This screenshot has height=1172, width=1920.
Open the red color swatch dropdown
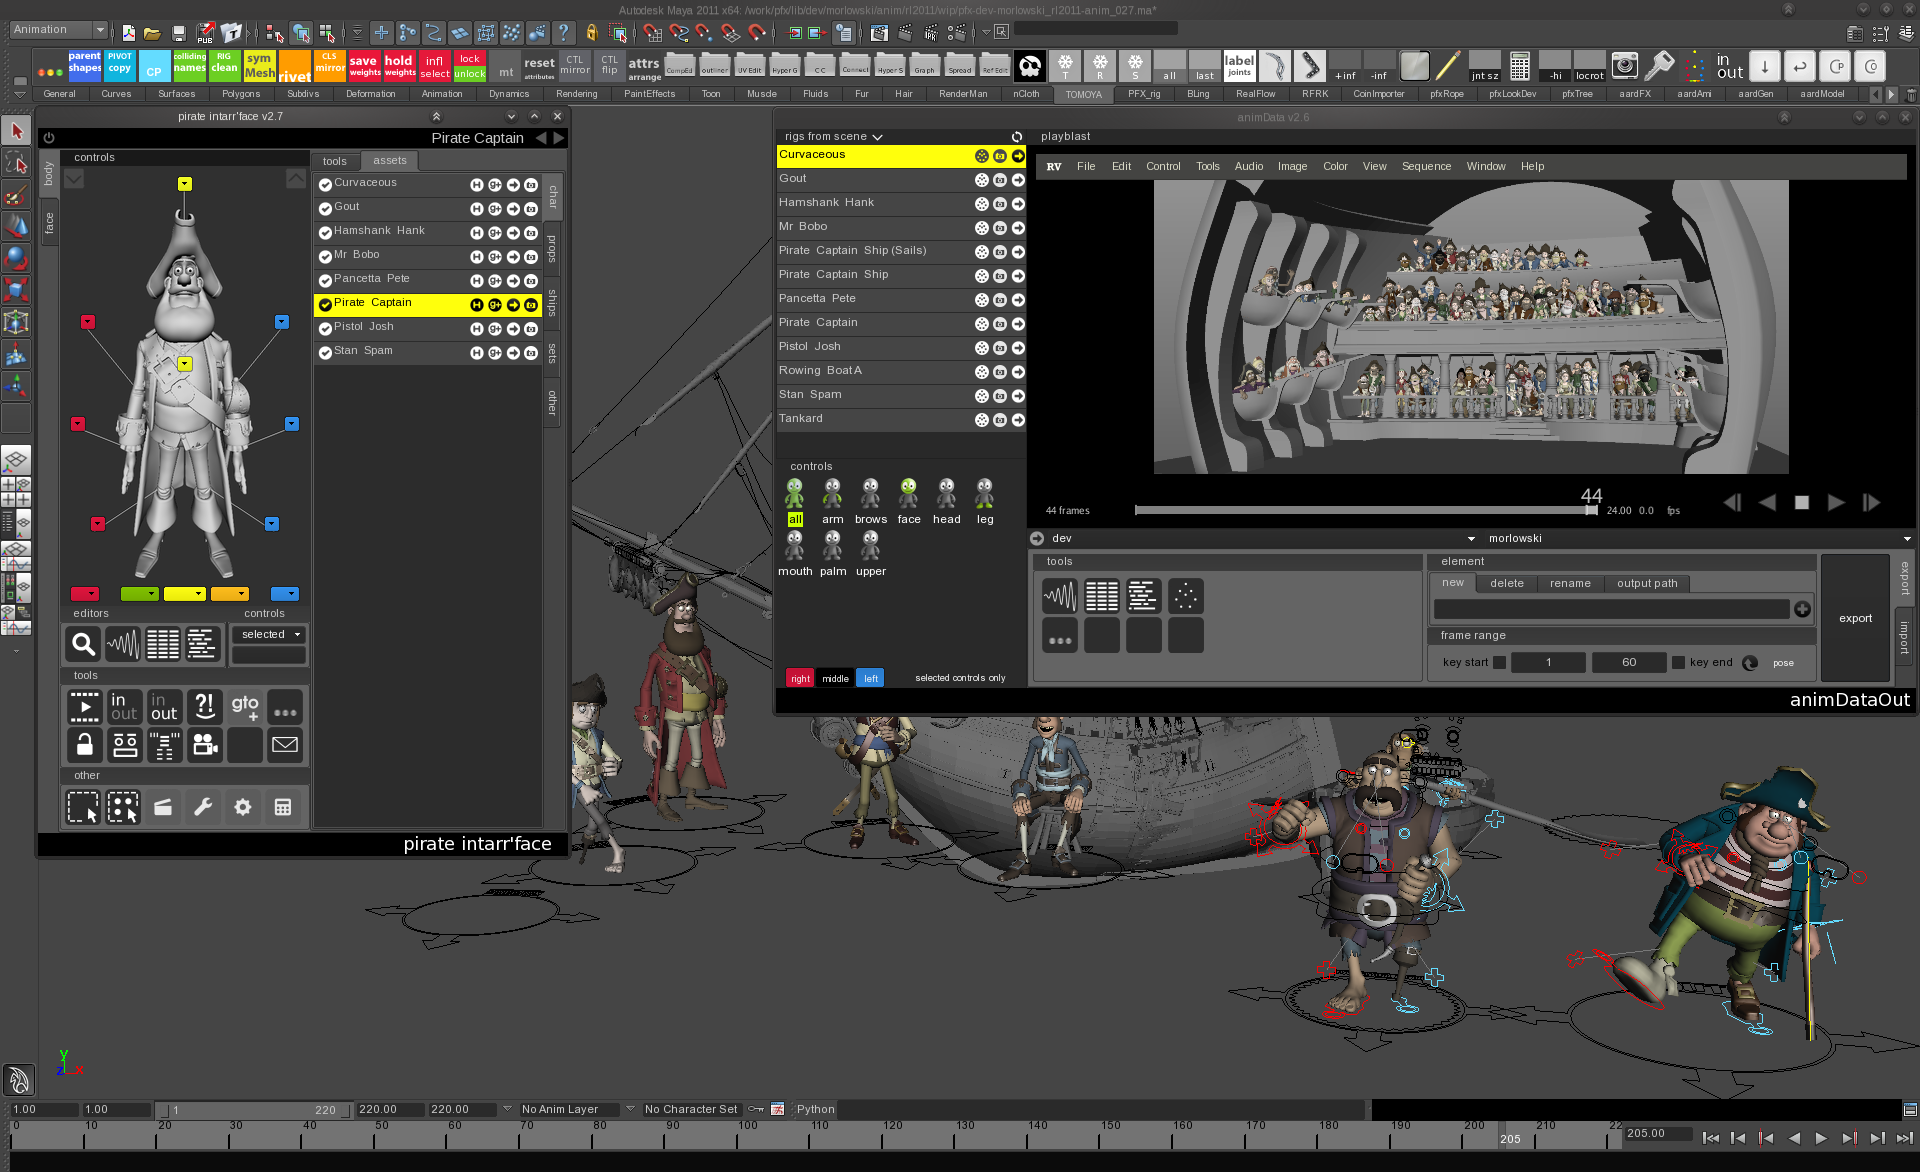point(85,594)
